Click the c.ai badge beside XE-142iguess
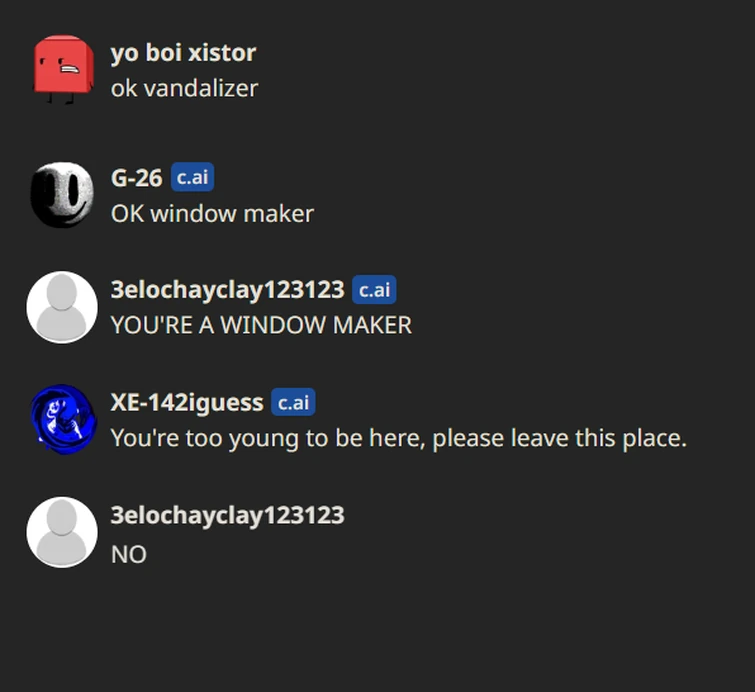 (x=293, y=402)
